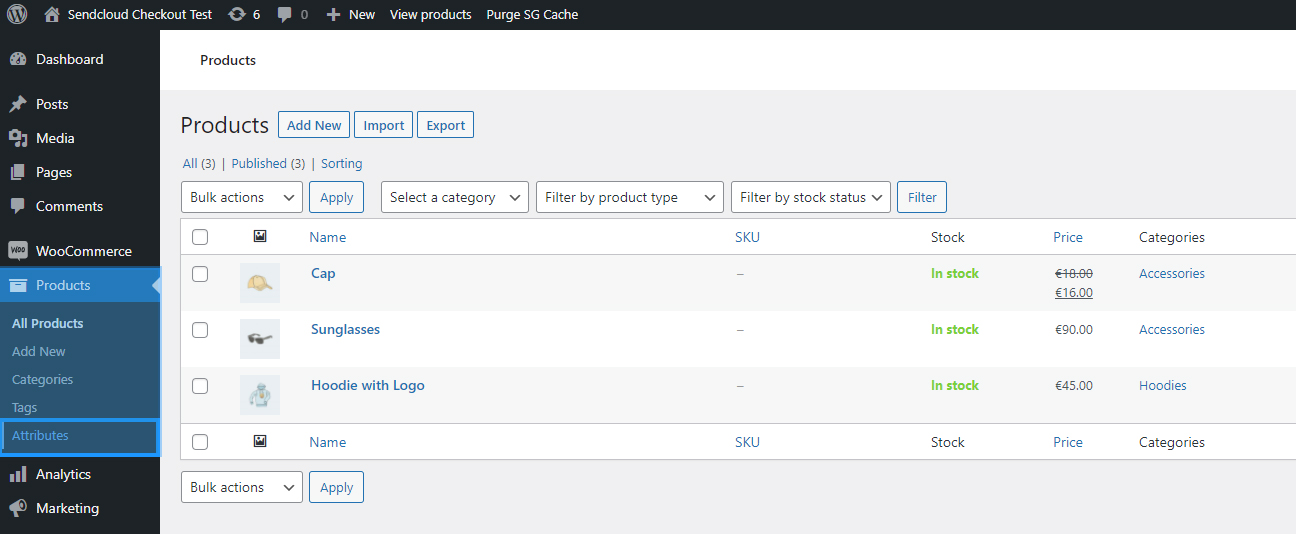1296x534 pixels.
Task: Sort by Price in table footer
Action: click(x=1068, y=442)
